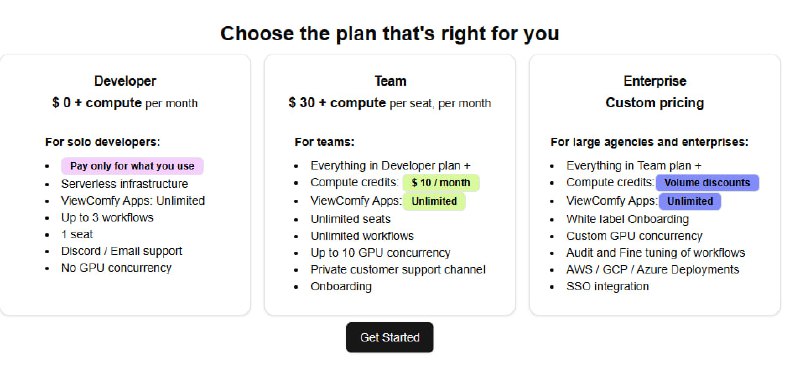Click the '$ 0 + compute' price text

click(96, 102)
